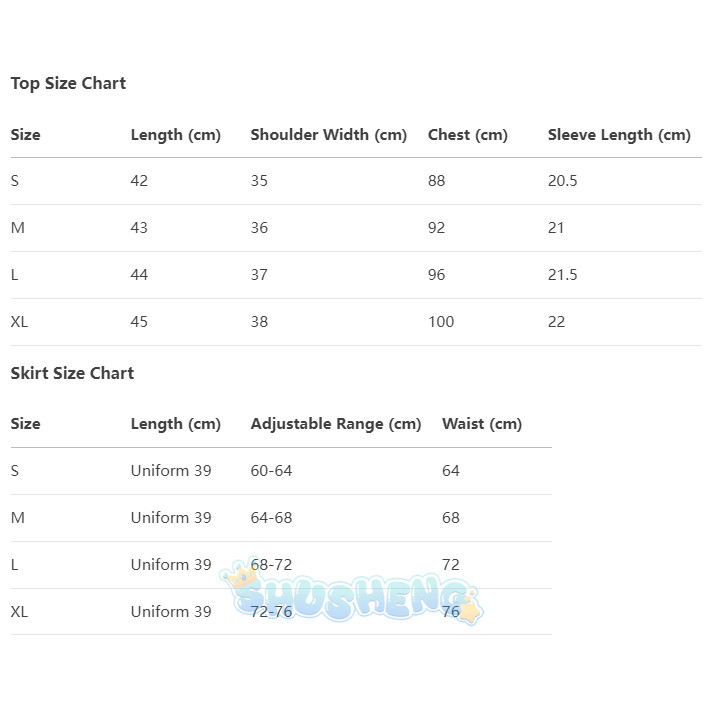Select the sleeve length value 21.5
Image resolution: width=710 pixels, height=710 pixels.
[x=562, y=275]
